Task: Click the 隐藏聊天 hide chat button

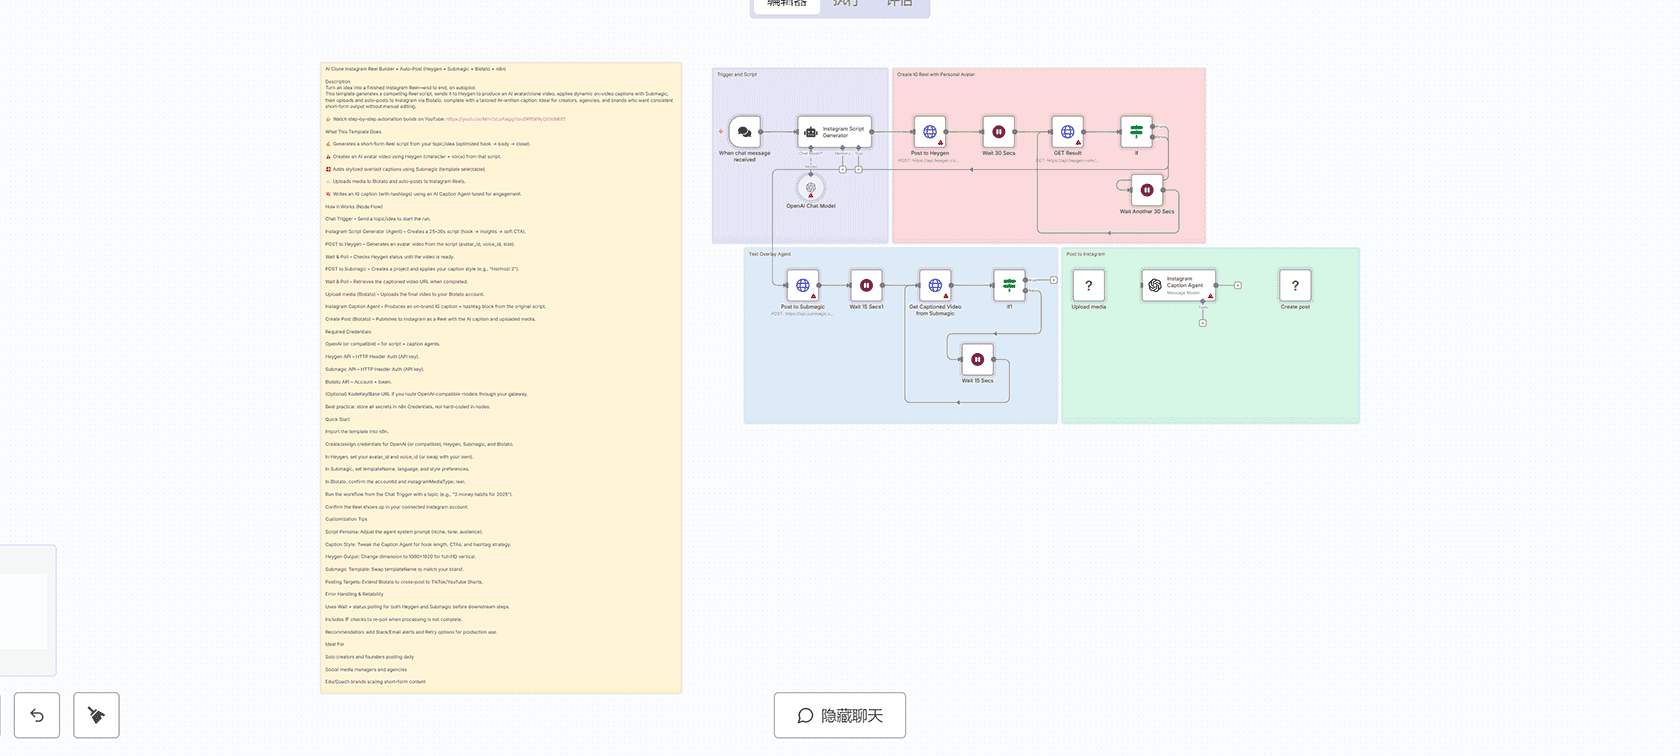Action: pyautogui.click(x=840, y=715)
